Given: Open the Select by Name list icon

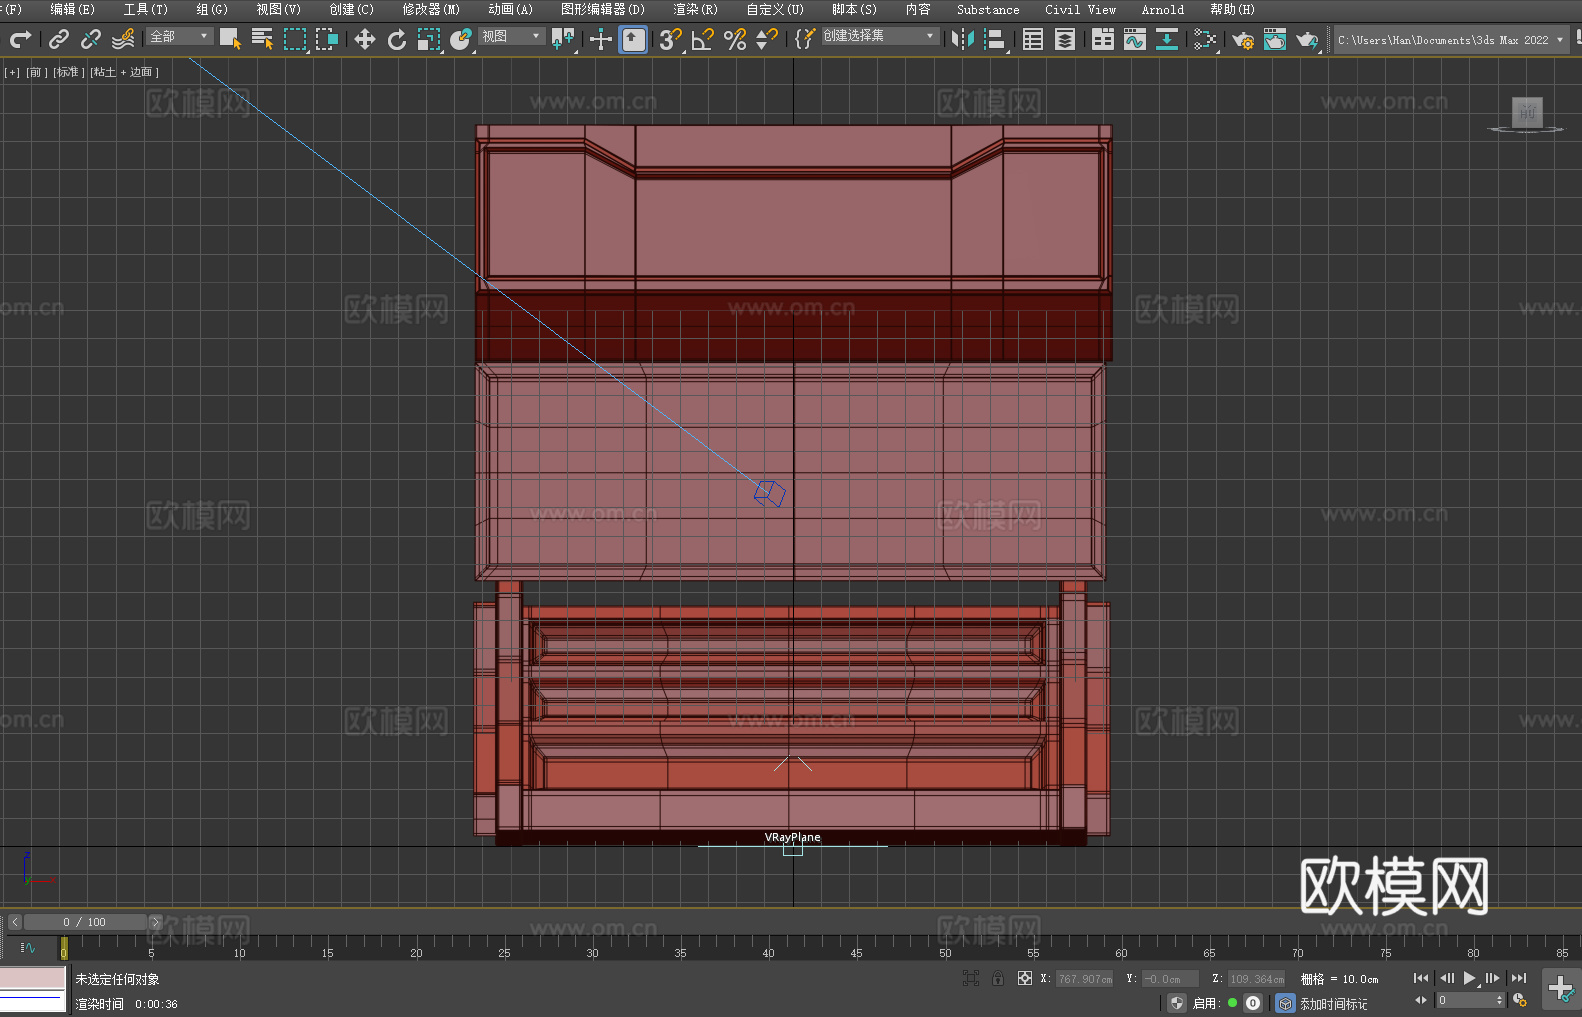Looking at the screenshot, I should click(x=262, y=39).
